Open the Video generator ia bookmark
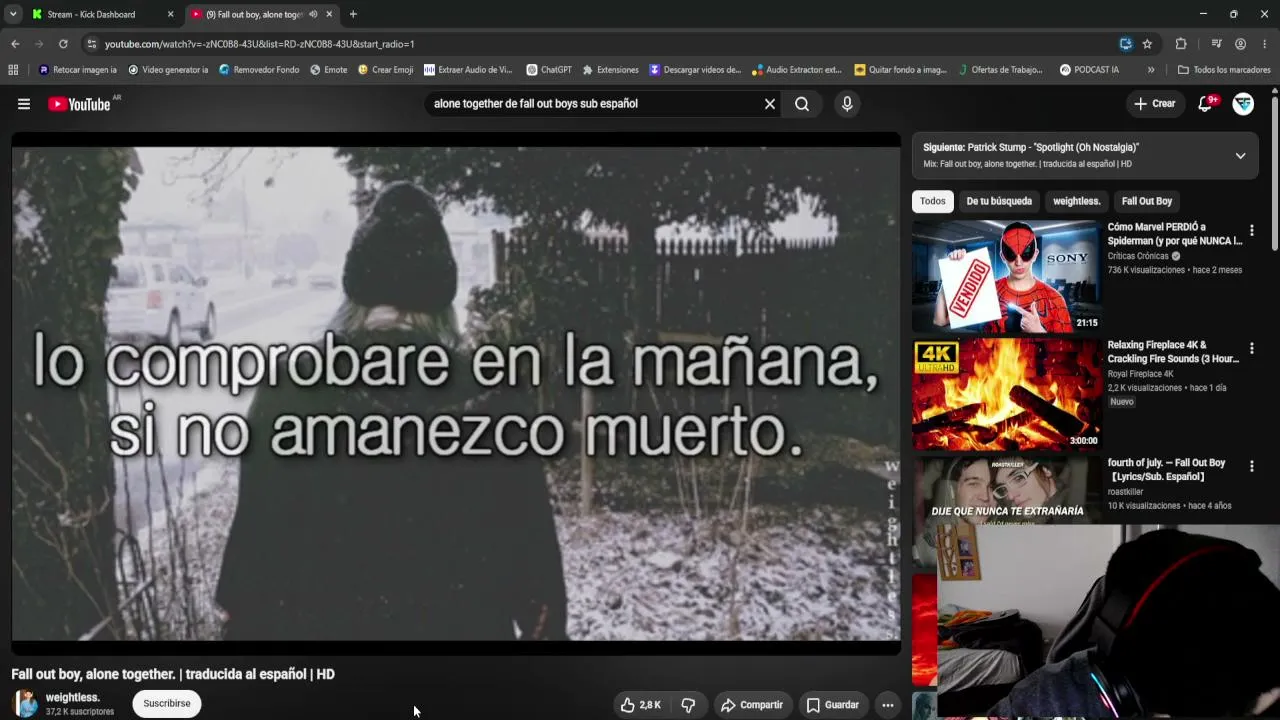 (168, 70)
